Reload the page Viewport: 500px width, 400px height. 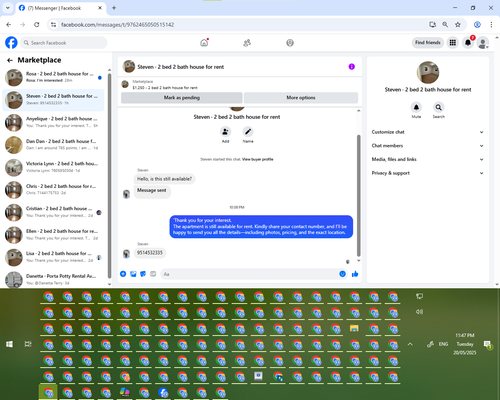tap(37, 25)
